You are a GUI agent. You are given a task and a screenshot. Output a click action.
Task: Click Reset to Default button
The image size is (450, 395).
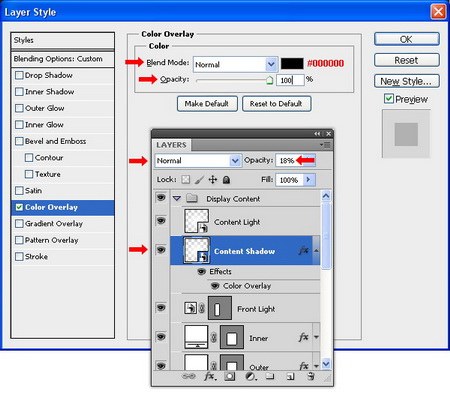point(276,104)
